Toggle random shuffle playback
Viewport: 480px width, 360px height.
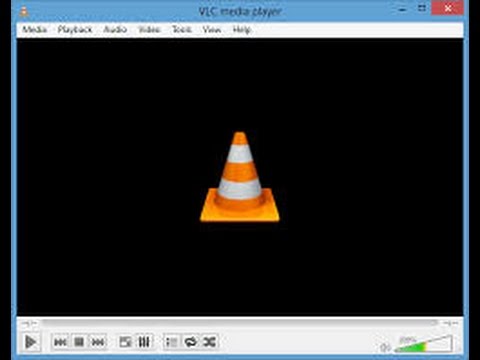(x=210, y=342)
